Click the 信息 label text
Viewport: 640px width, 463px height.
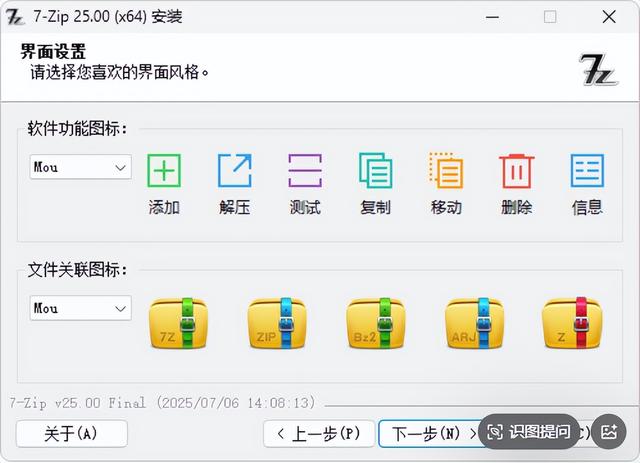587,207
